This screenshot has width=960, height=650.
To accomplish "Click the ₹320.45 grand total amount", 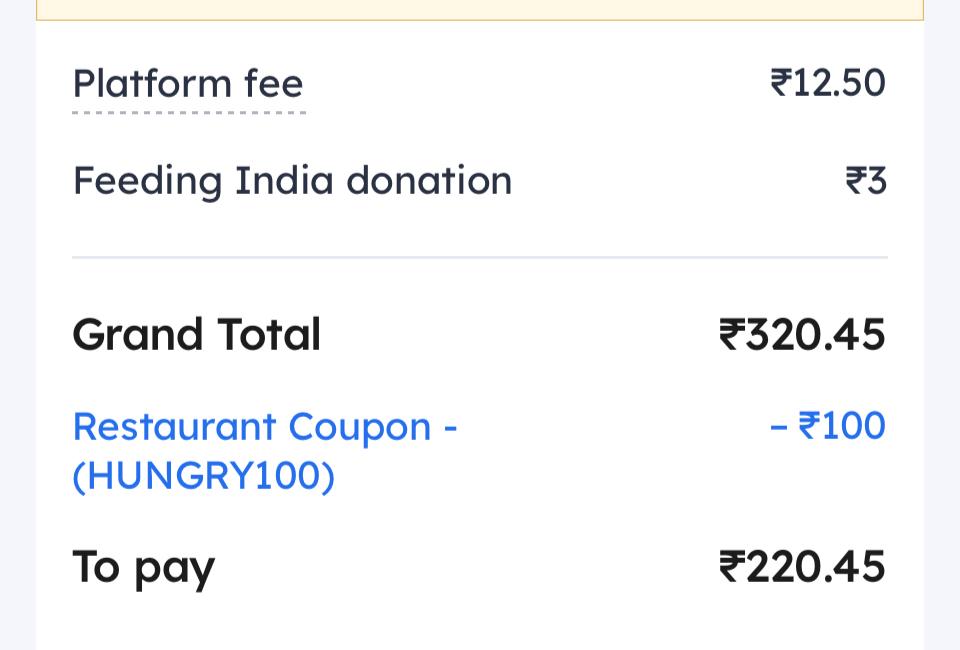I will pos(802,335).
